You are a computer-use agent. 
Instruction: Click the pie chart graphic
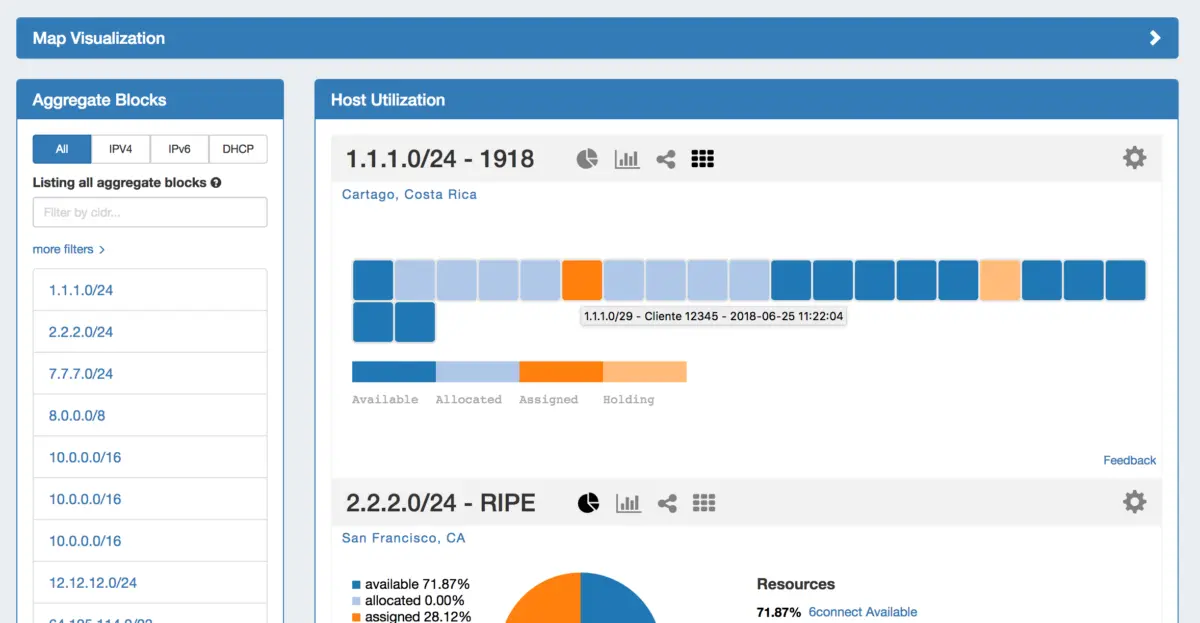pyautogui.click(x=580, y=598)
